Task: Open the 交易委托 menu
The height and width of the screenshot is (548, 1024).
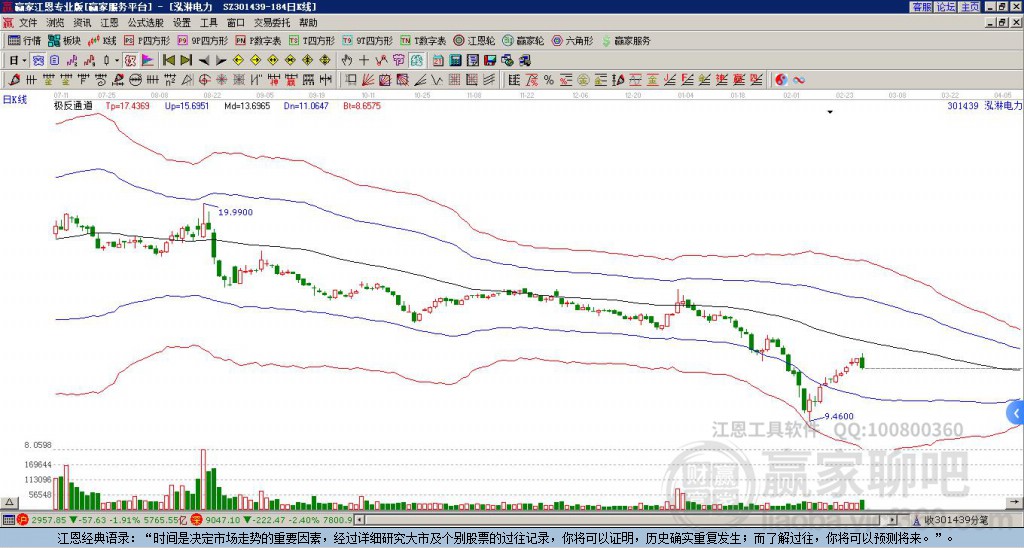Action: coord(272,23)
